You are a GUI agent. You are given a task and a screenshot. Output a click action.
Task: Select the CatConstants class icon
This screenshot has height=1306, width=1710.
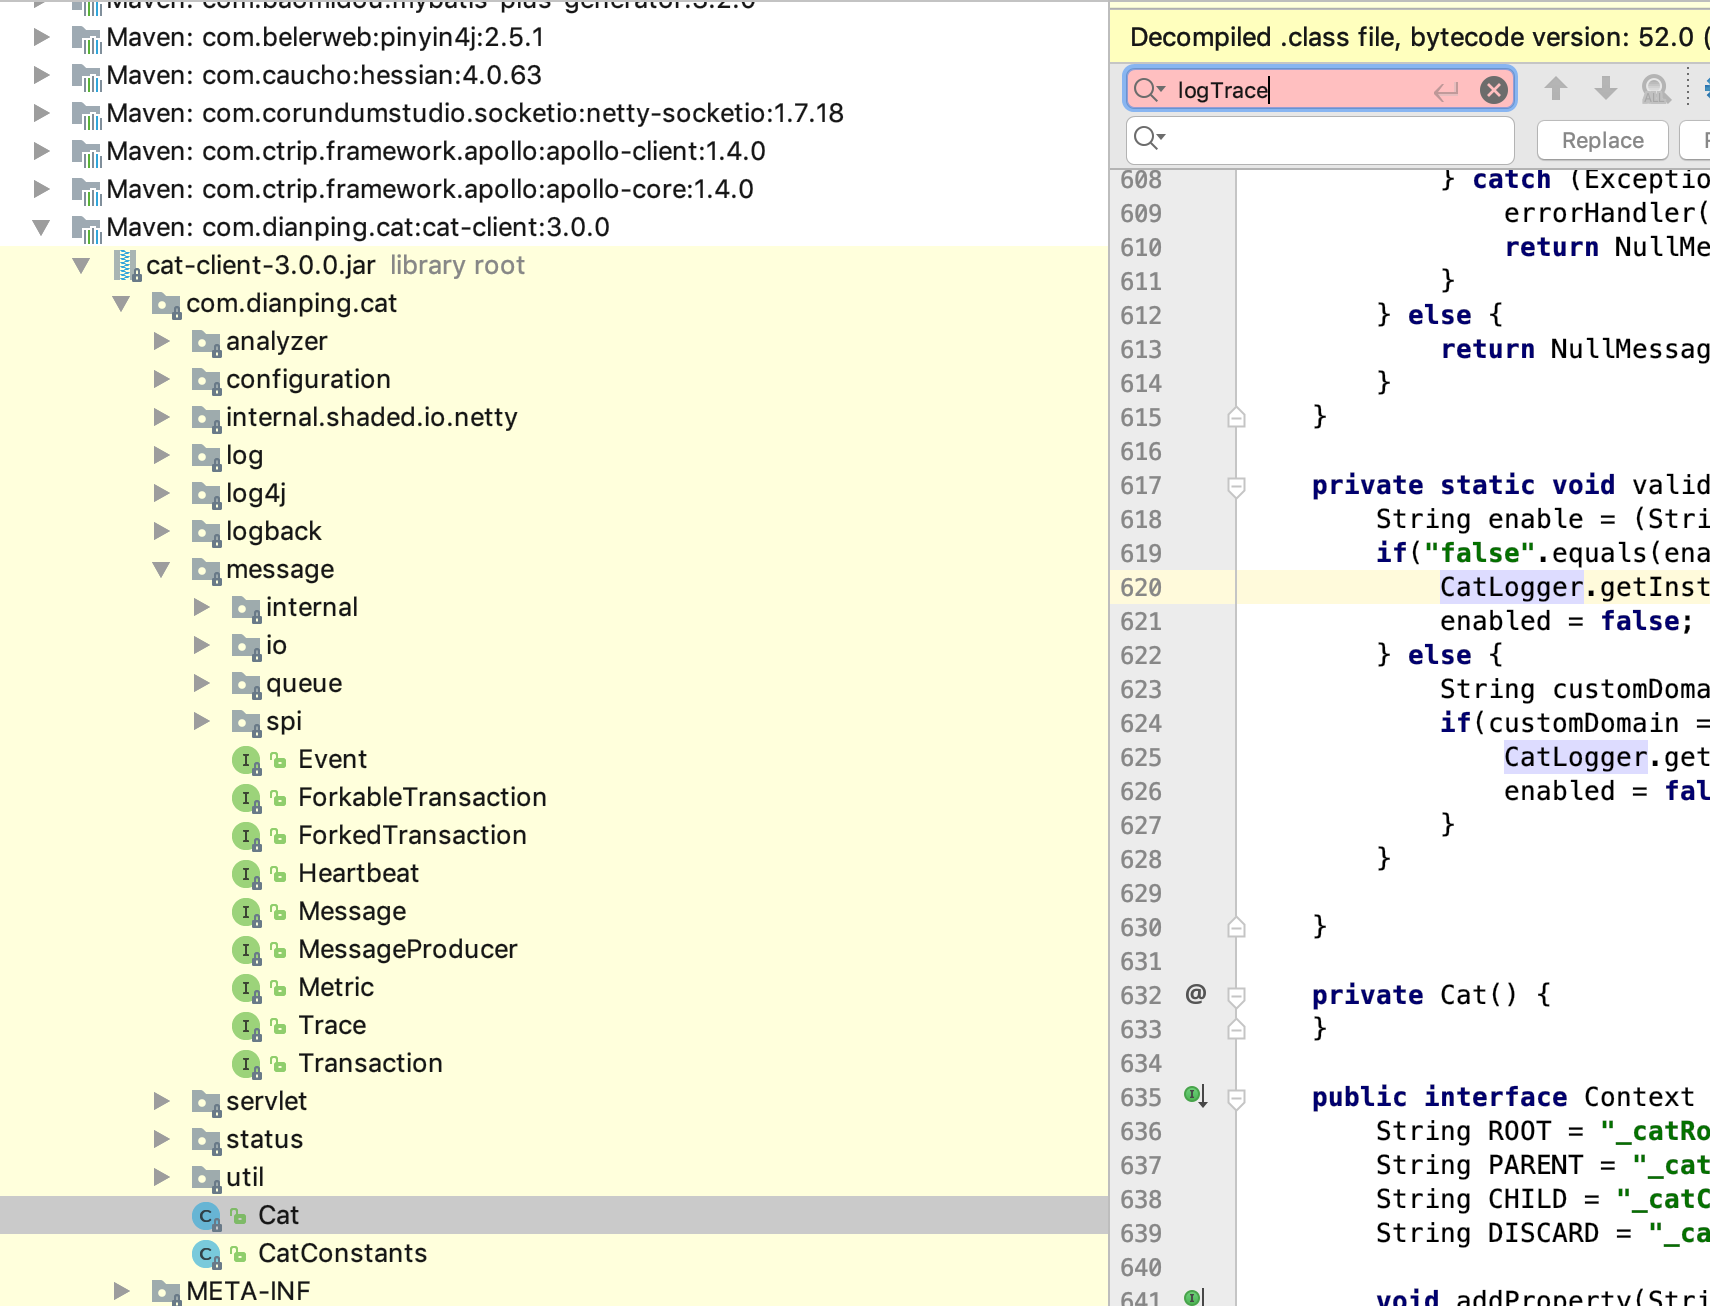(206, 1254)
